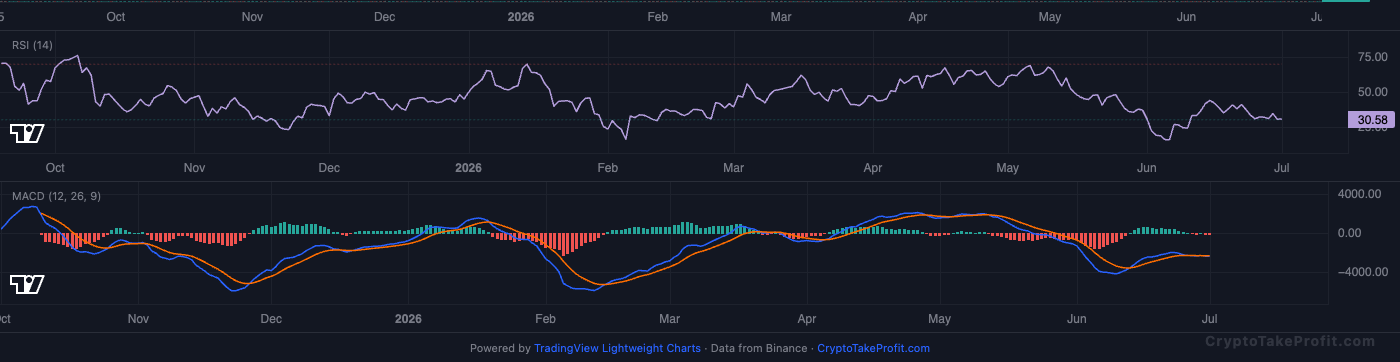Select Jun on the MACD pane time axis

pos(1077,319)
